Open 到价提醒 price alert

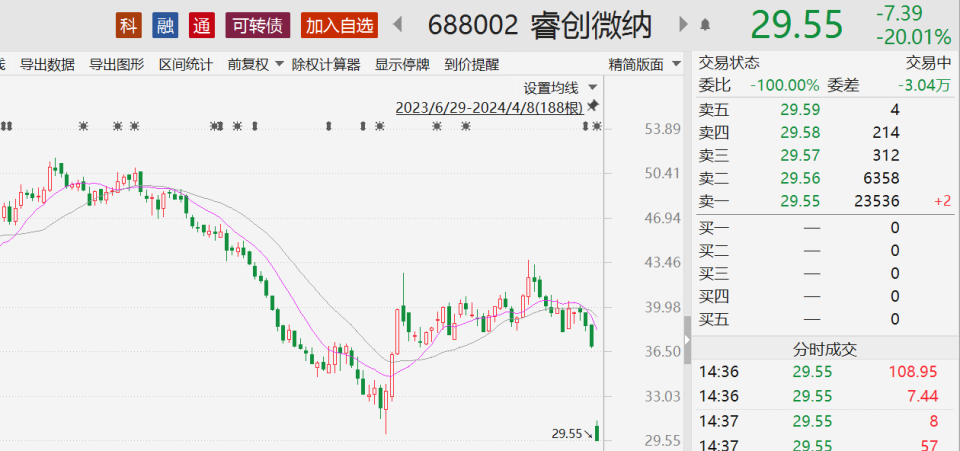[471, 65]
